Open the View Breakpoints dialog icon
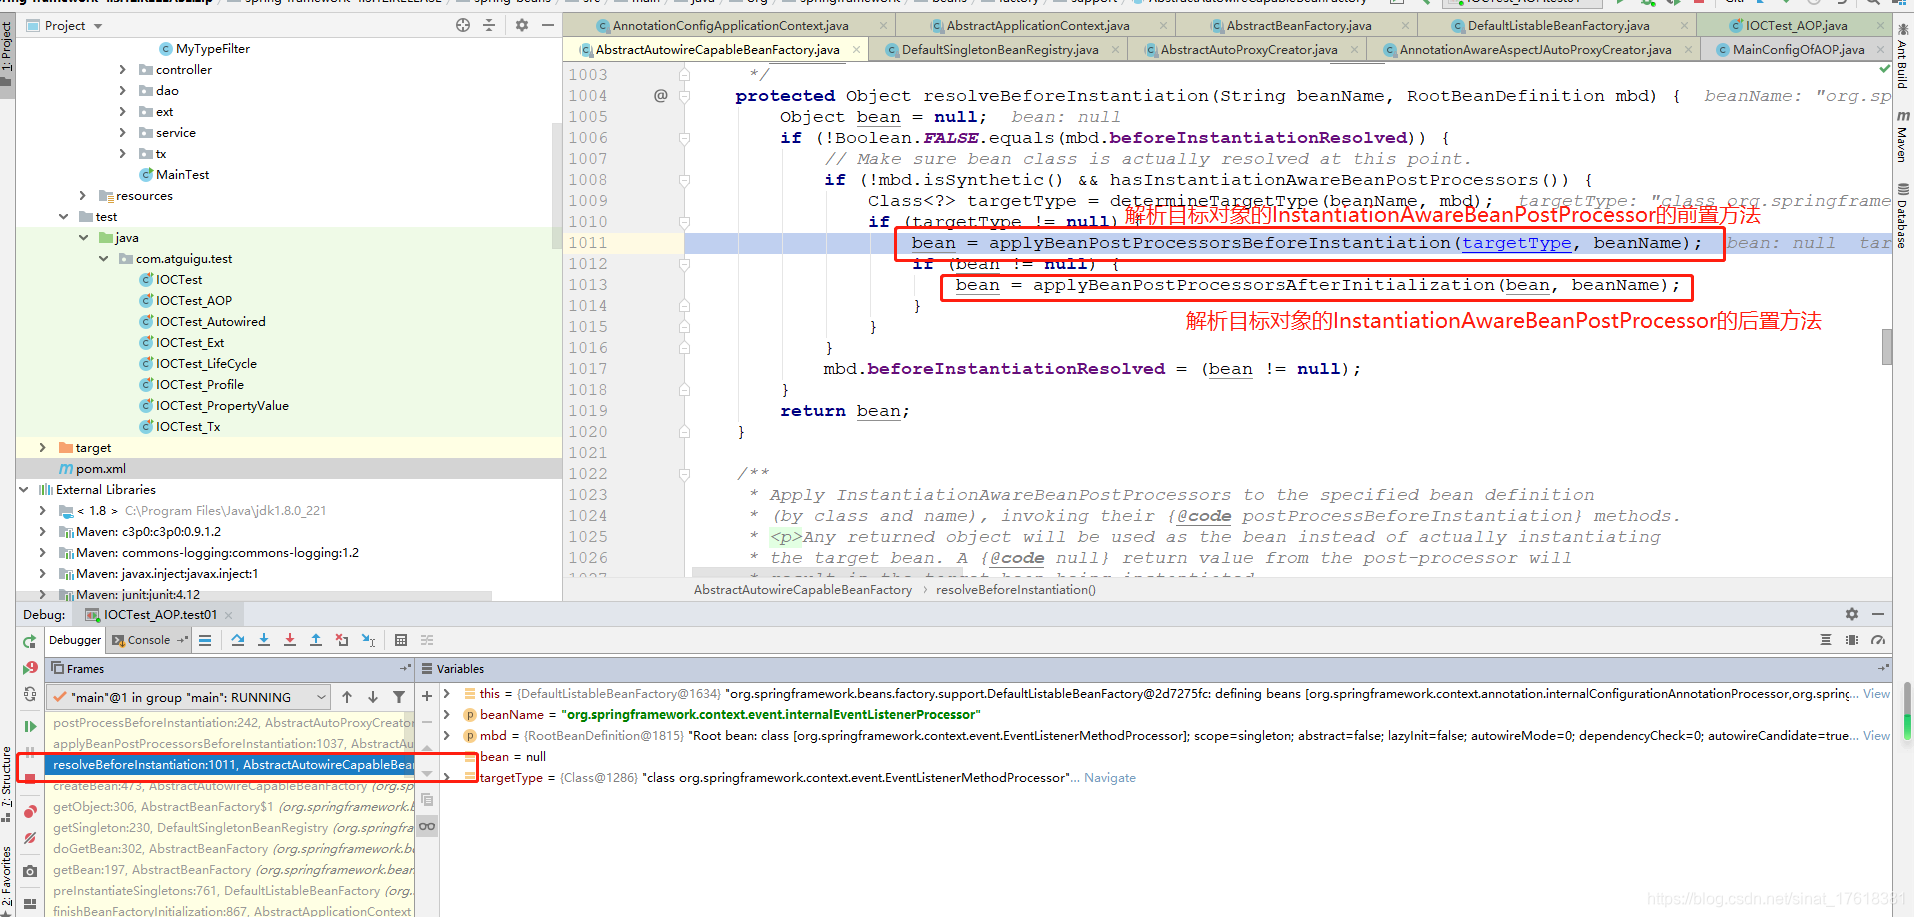The width and height of the screenshot is (1914, 917). pyautogui.click(x=30, y=812)
